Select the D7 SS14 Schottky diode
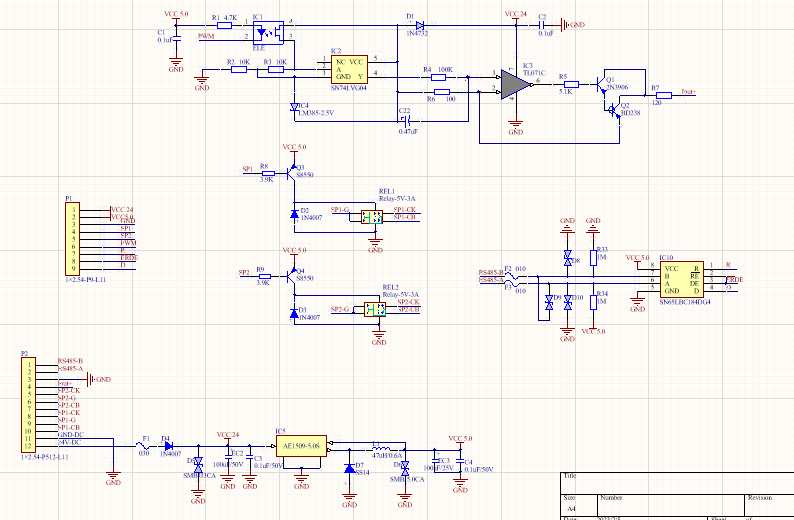This screenshot has width=794, height=520. [349, 468]
